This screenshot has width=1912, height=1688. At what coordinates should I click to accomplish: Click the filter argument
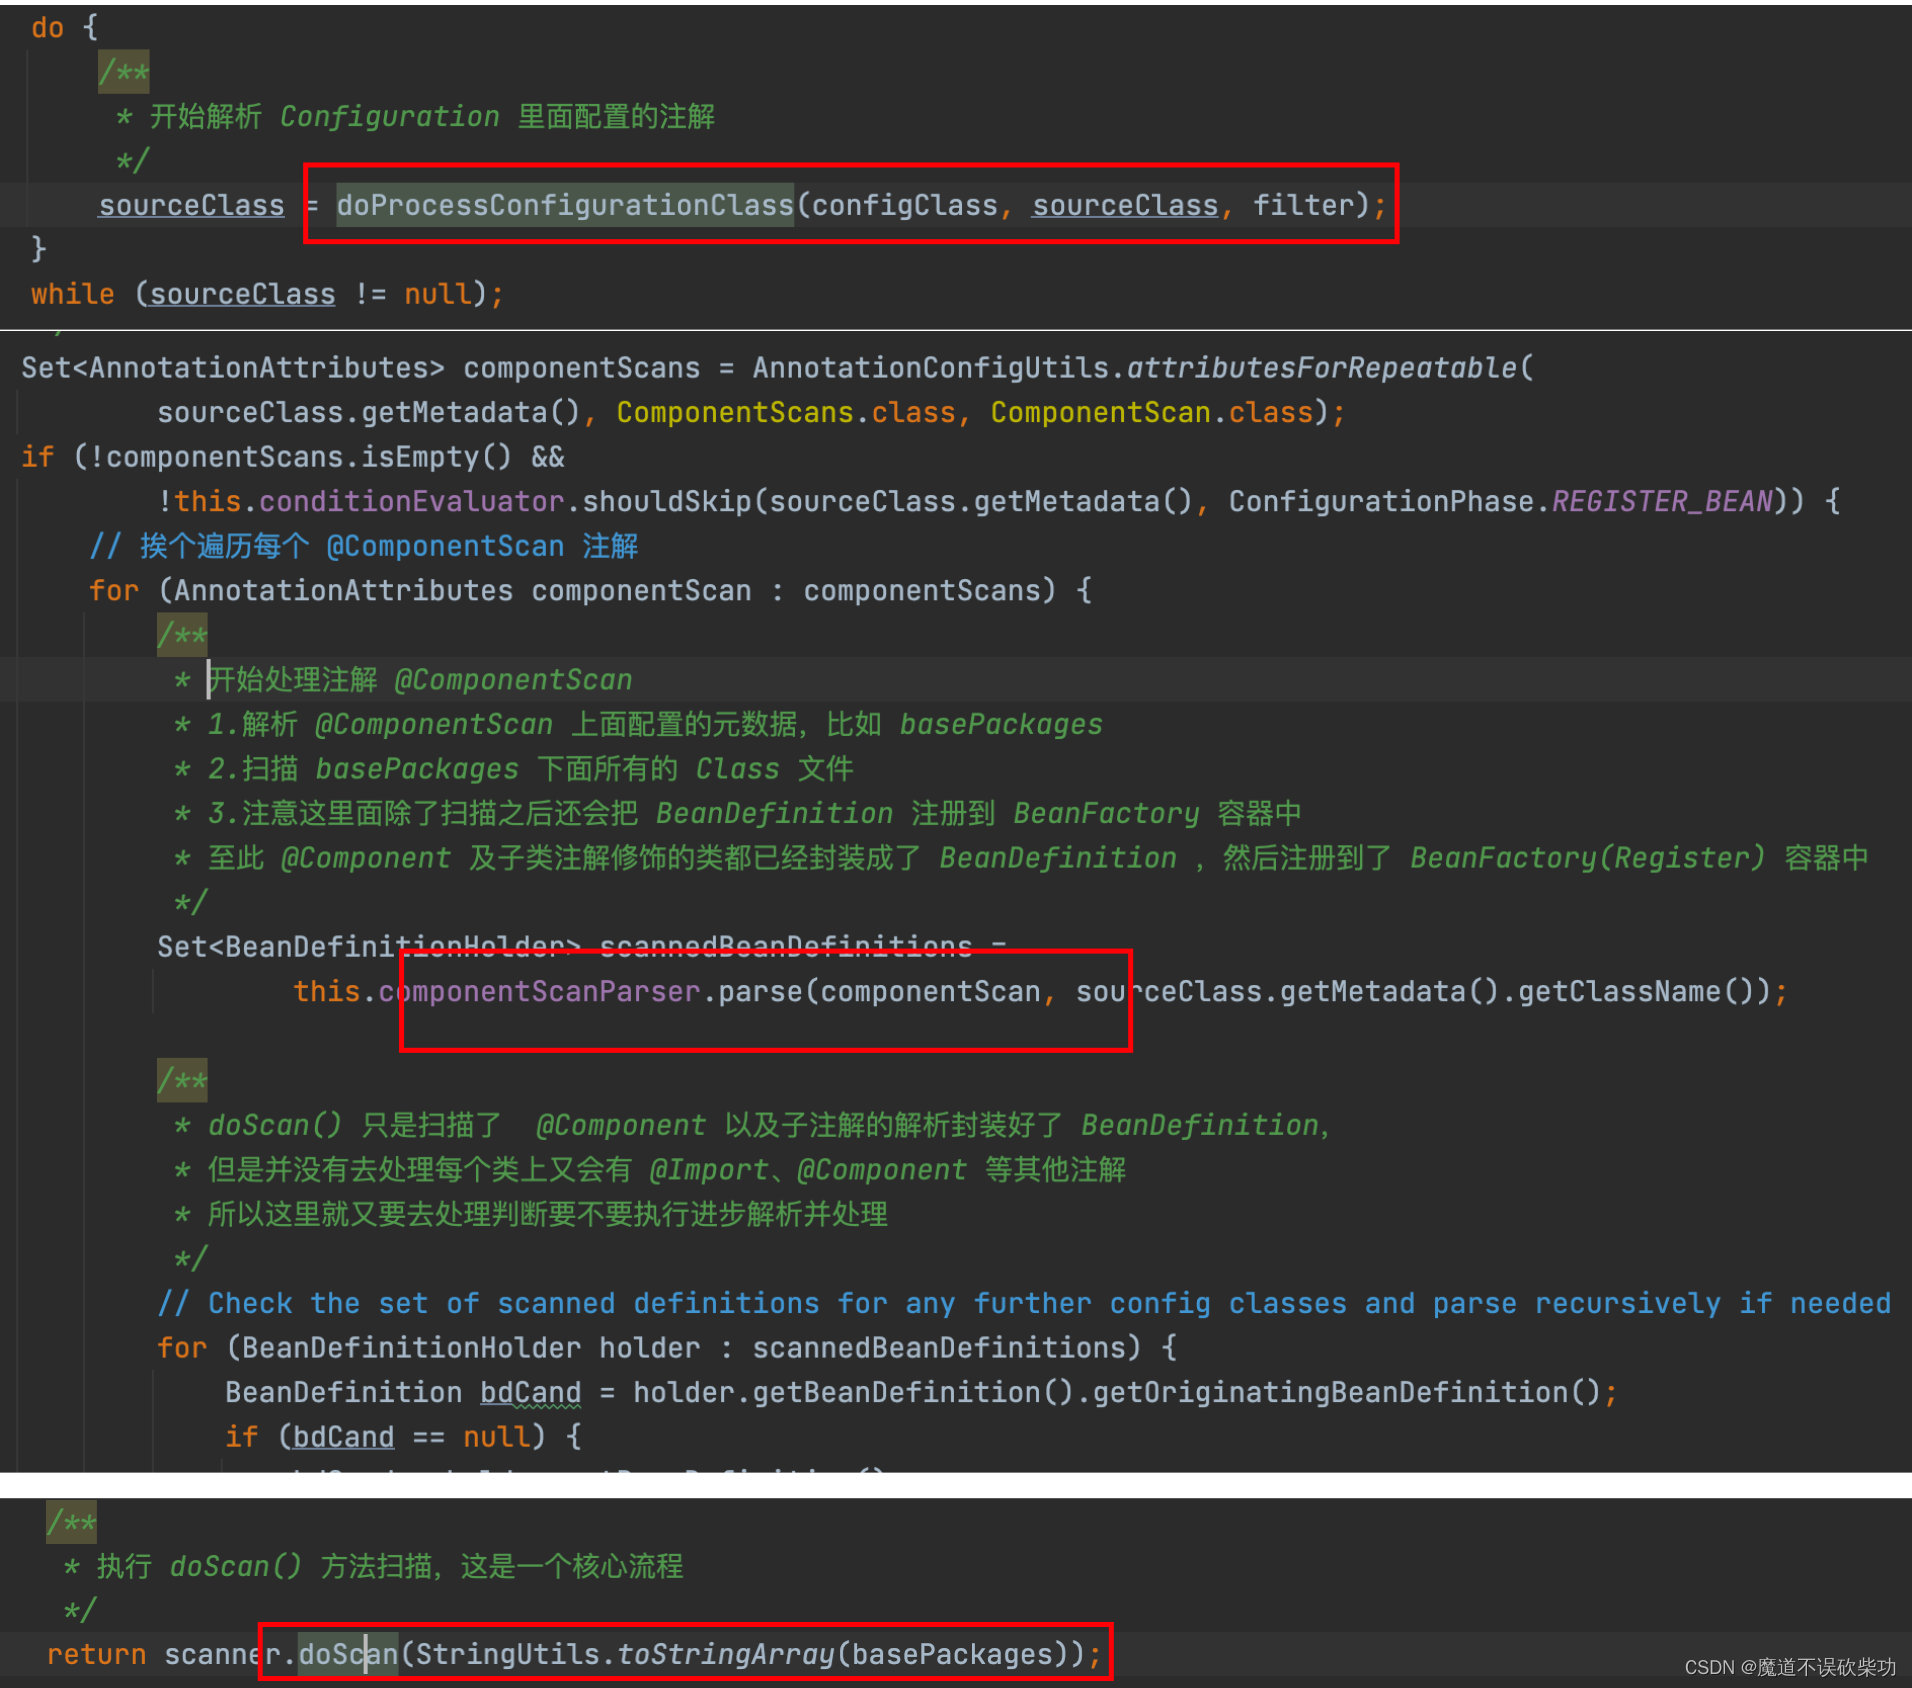tap(1302, 205)
